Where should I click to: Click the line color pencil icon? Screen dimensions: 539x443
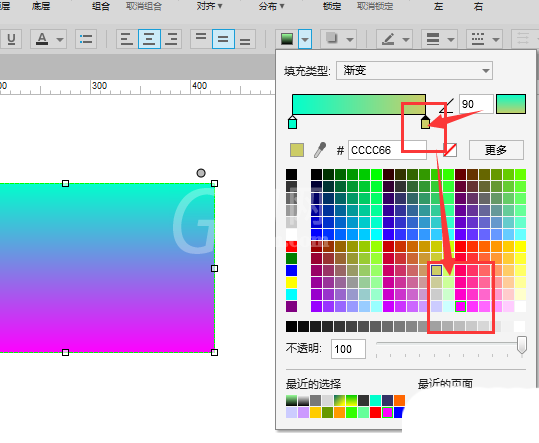[388, 39]
